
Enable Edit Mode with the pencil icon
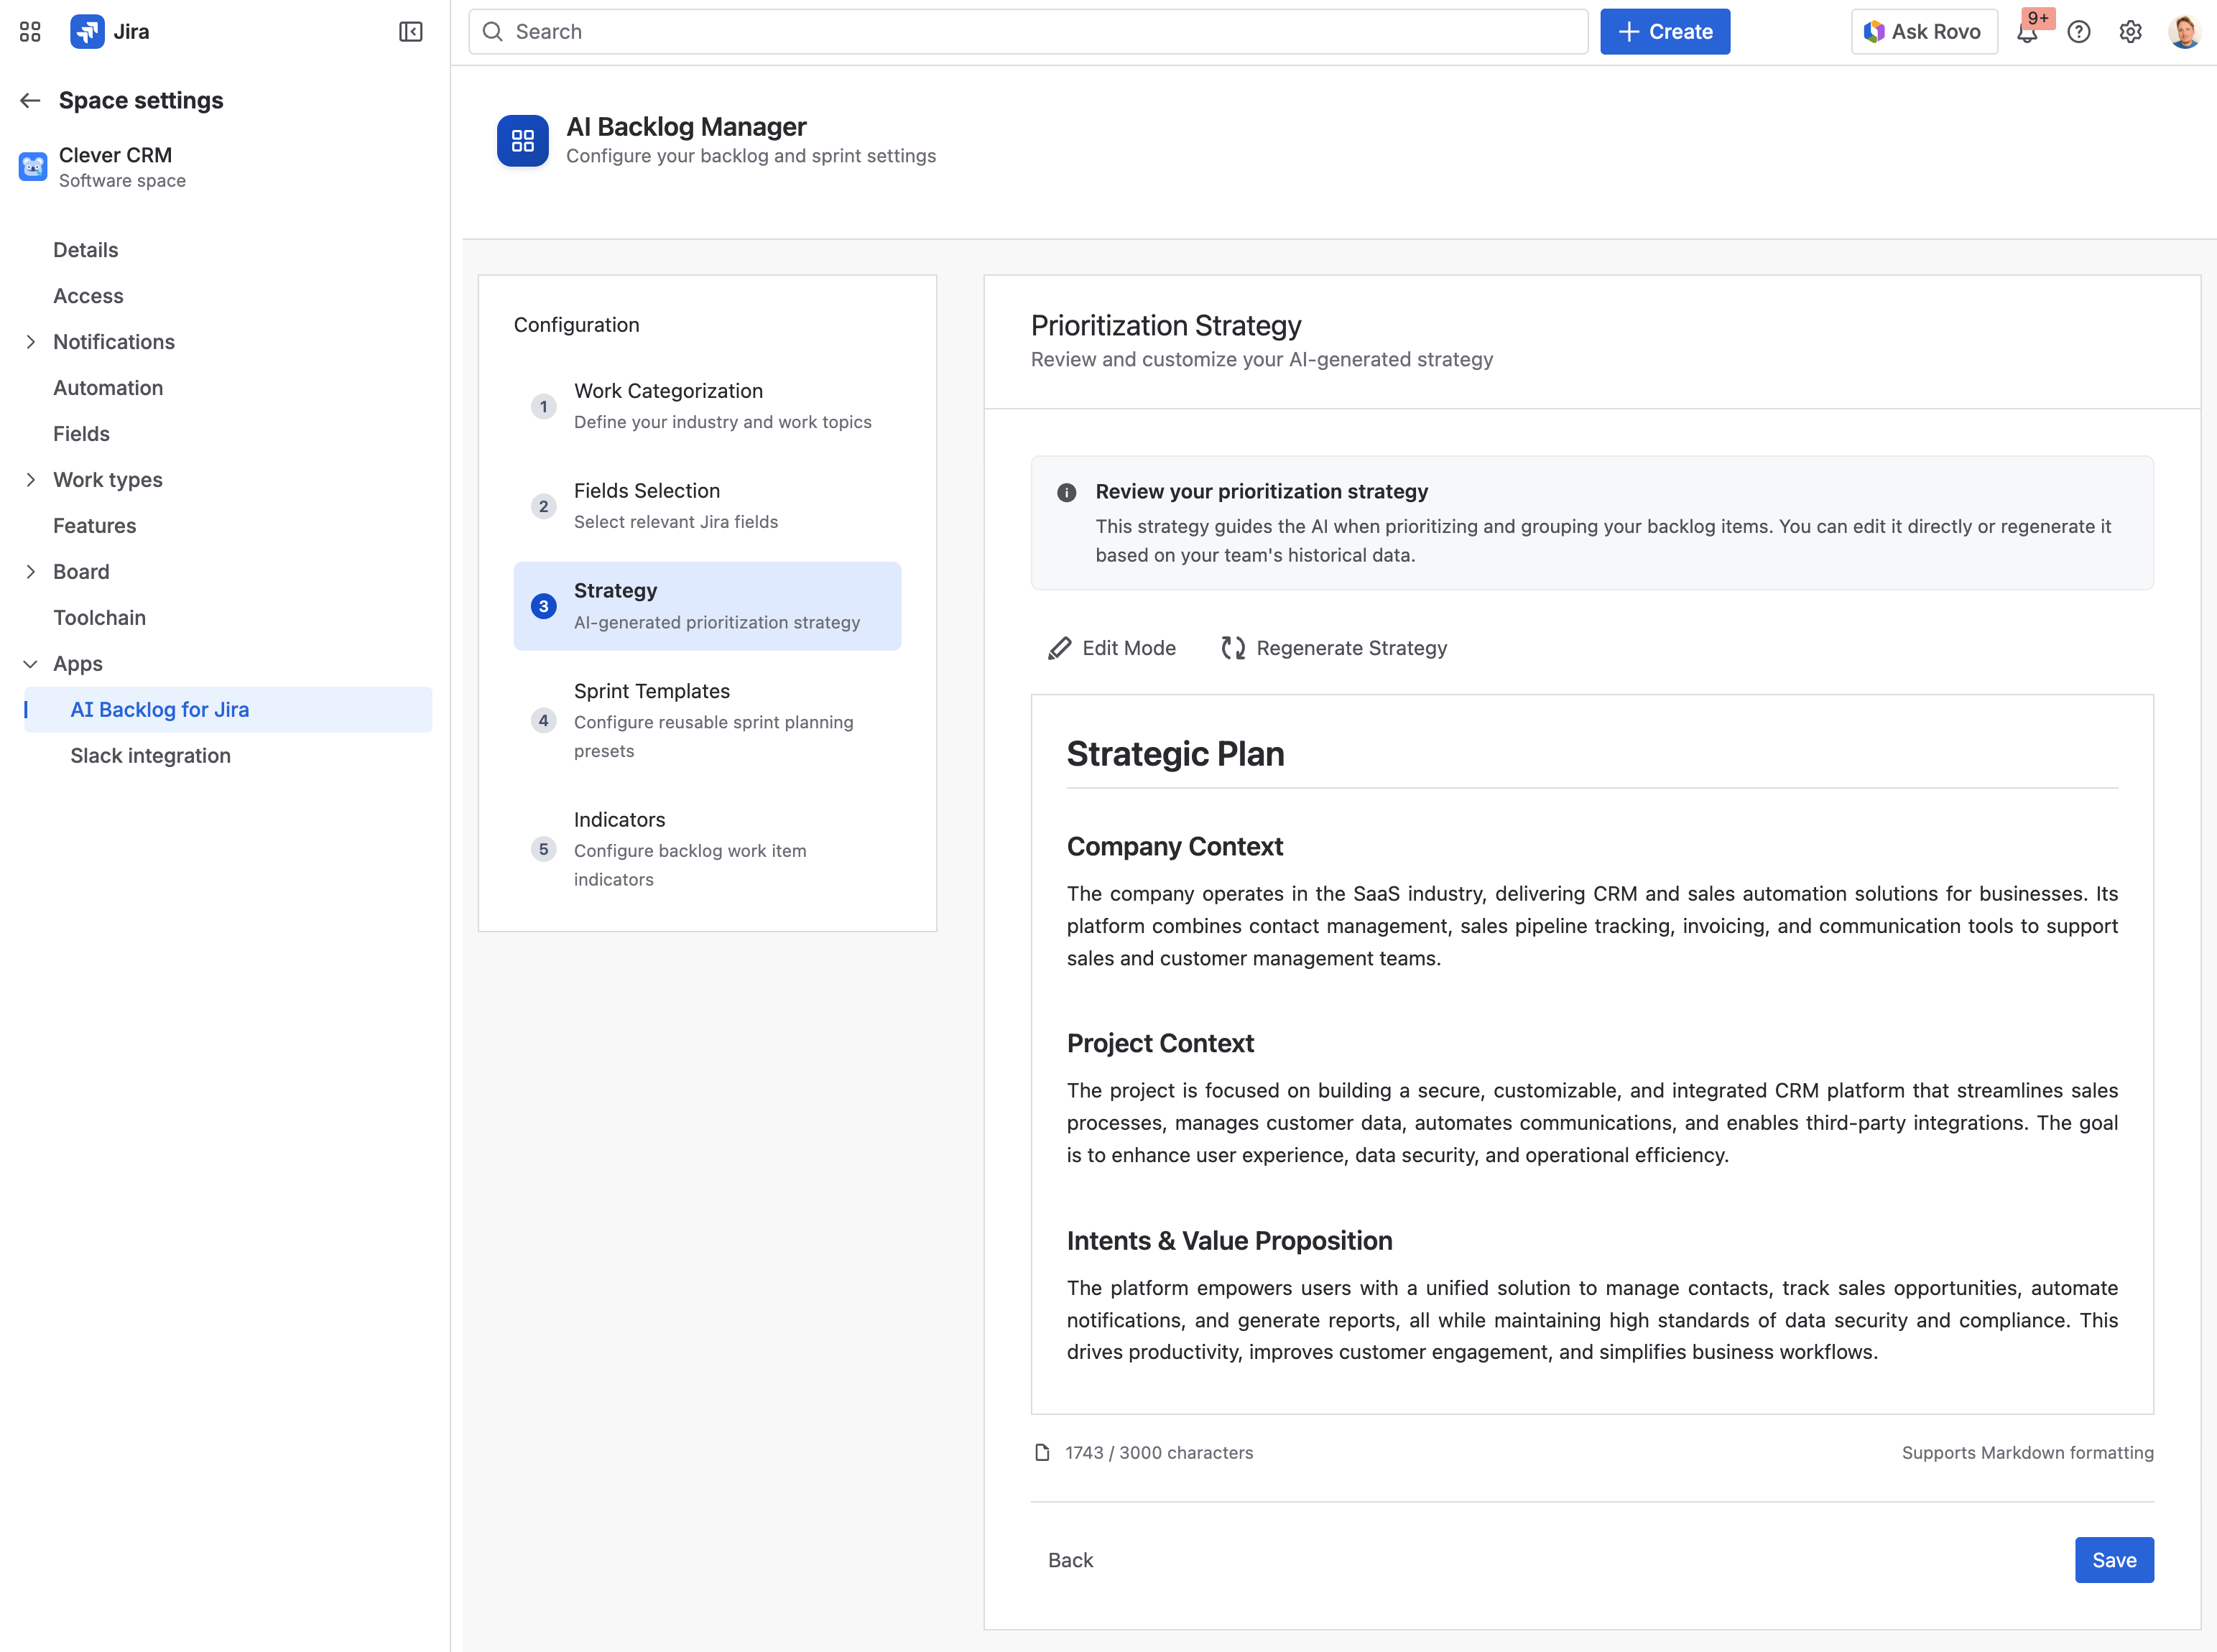tap(1110, 647)
